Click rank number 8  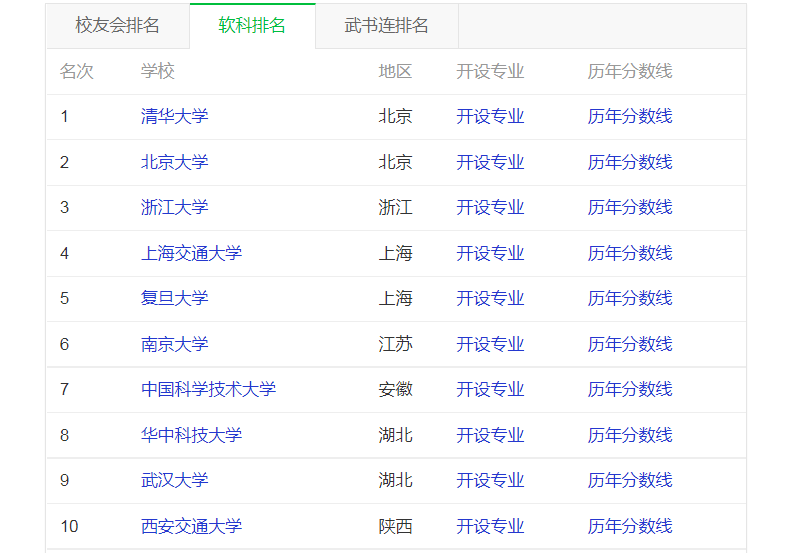coord(64,436)
